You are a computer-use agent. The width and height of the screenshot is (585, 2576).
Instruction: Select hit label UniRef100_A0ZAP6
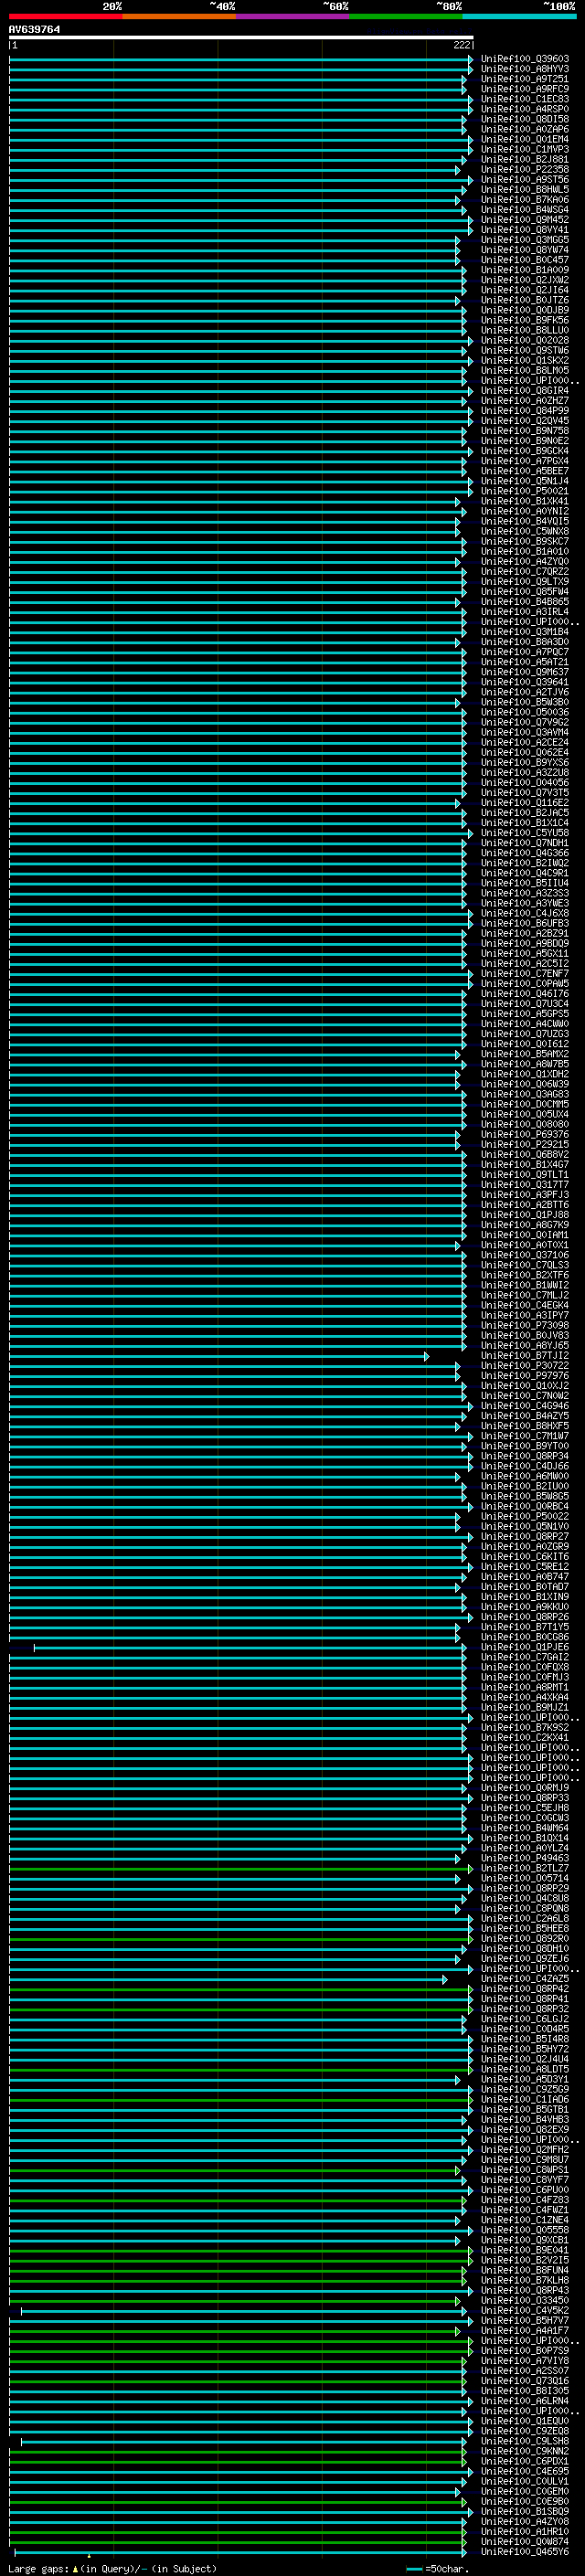(x=525, y=129)
